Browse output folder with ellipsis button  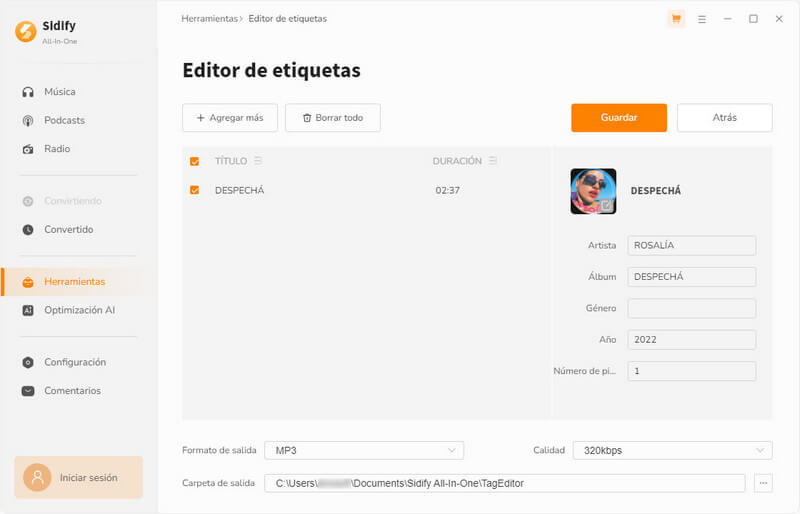[763, 483]
